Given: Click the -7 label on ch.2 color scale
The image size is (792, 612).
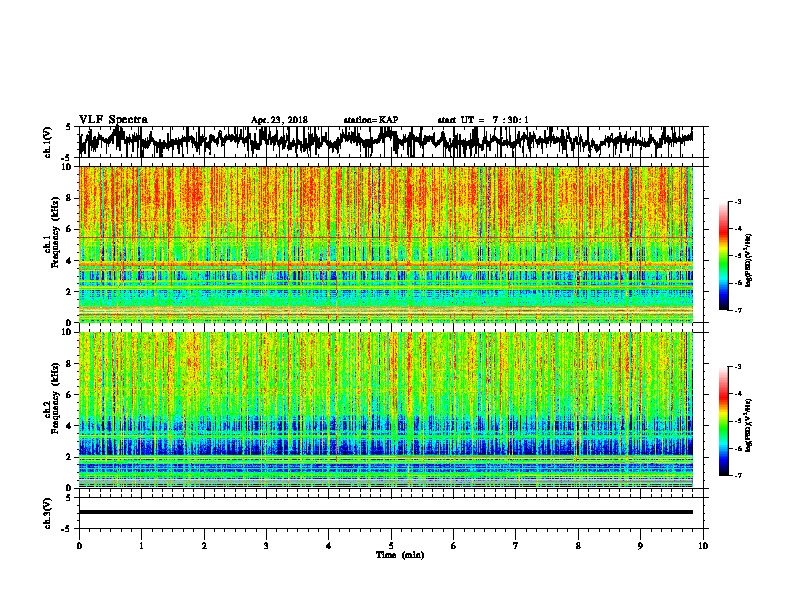Looking at the screenshot, I should (x=738, y=475).
